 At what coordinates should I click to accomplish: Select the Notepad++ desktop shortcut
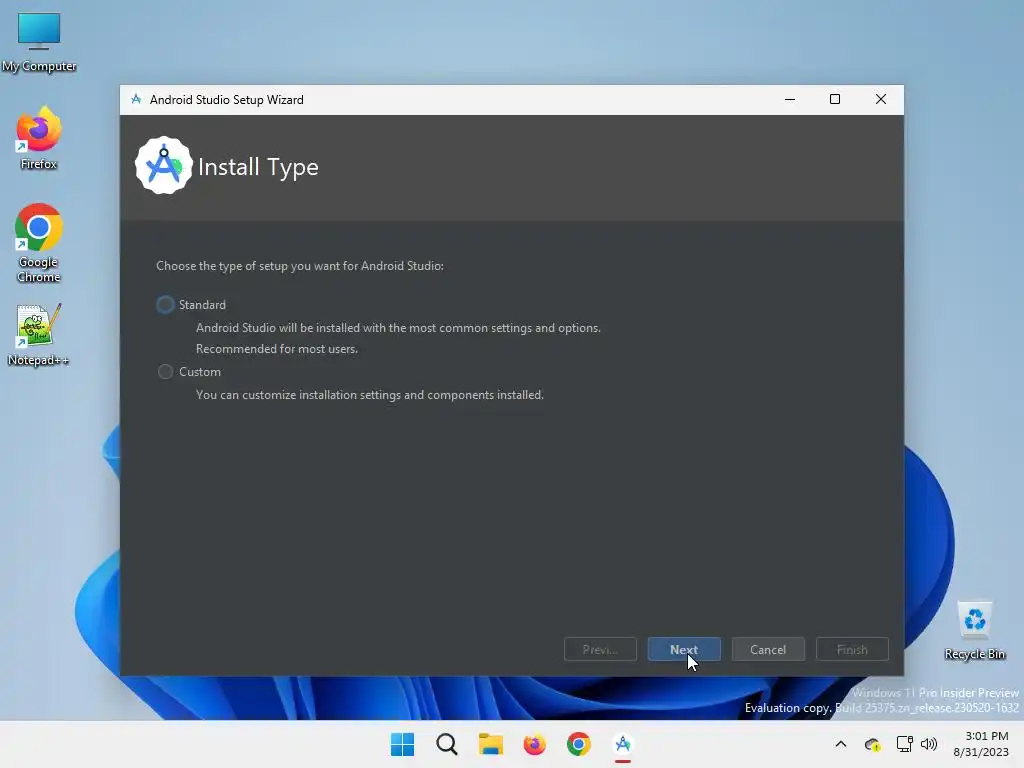tap(39, 334)
